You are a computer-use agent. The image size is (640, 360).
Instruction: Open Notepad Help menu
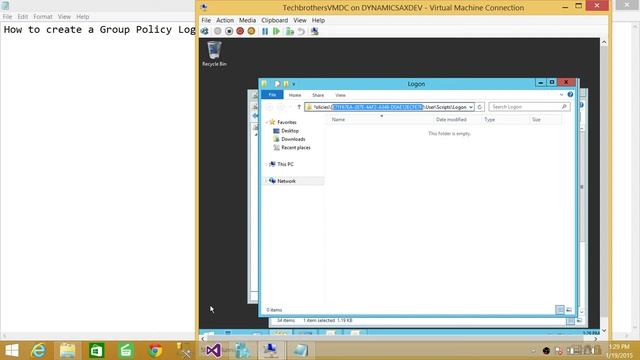coord(82,17)
